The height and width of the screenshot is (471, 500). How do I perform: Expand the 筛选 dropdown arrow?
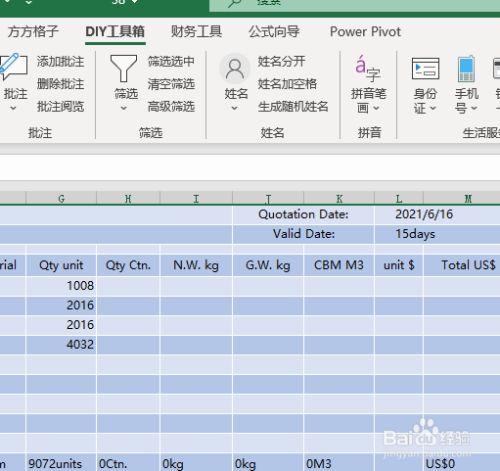124,108
